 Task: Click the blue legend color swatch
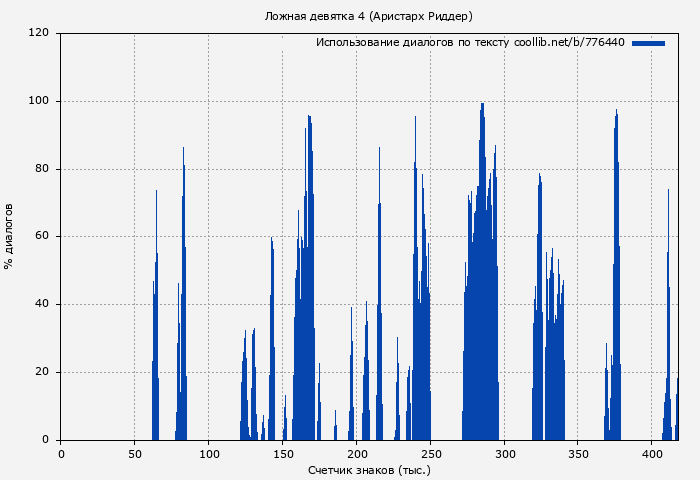[x=648, y=43]
